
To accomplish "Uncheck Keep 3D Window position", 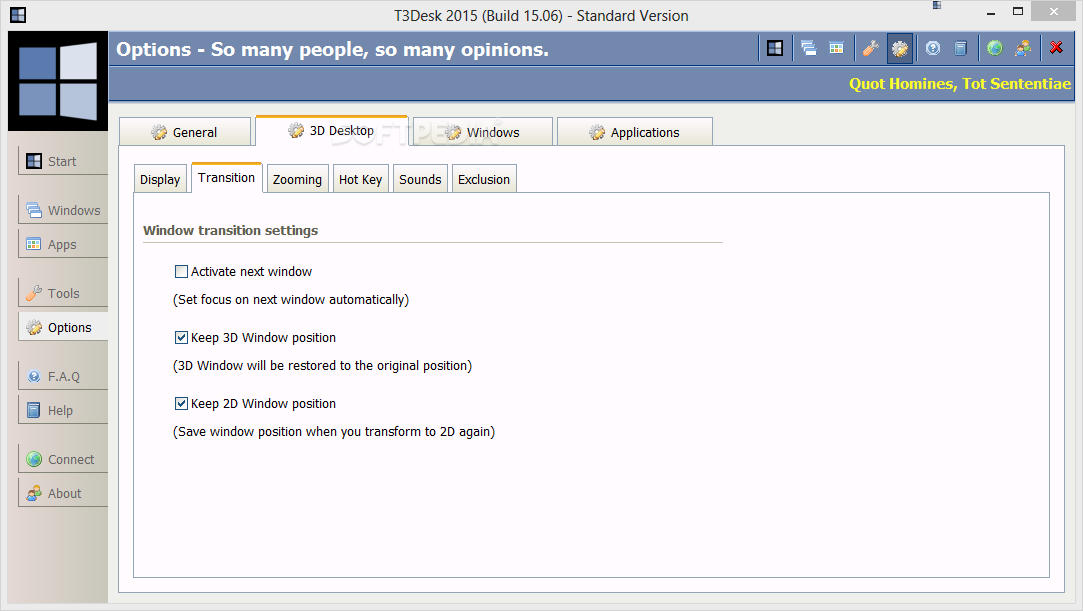I will (x=181, y=338).
